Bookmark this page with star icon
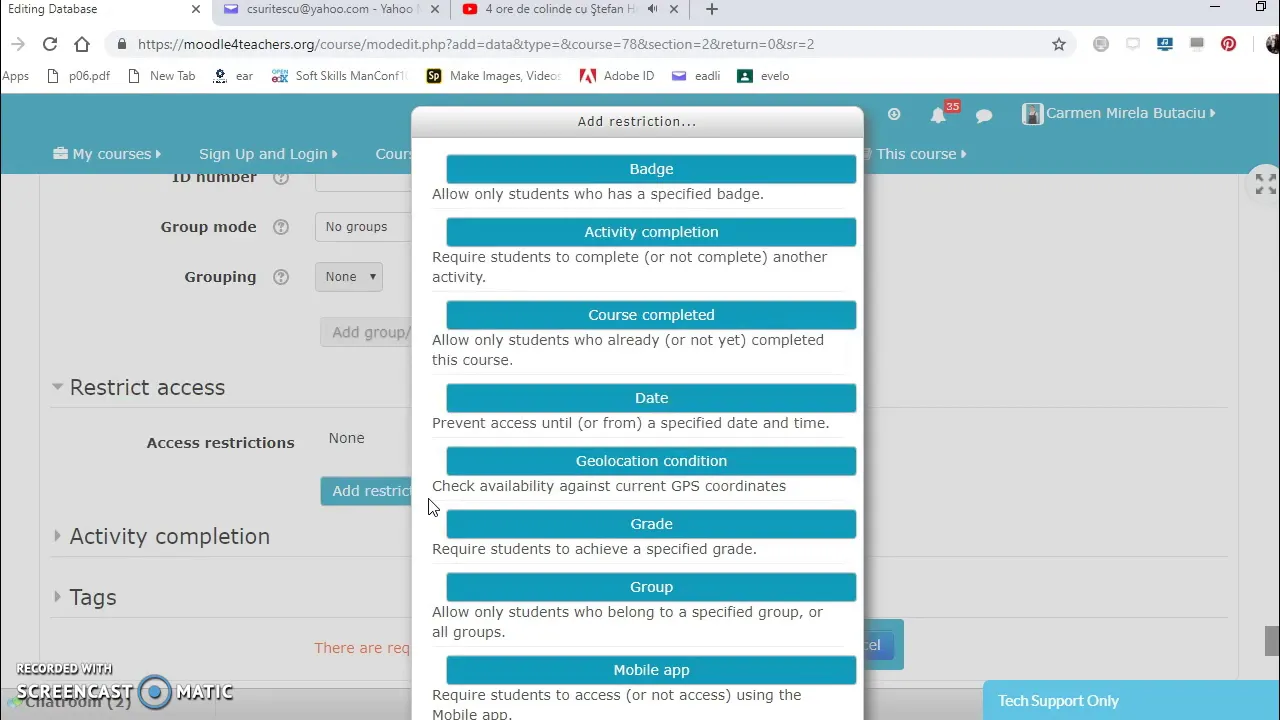The image size is (1280, 720). coord(1059,44)
